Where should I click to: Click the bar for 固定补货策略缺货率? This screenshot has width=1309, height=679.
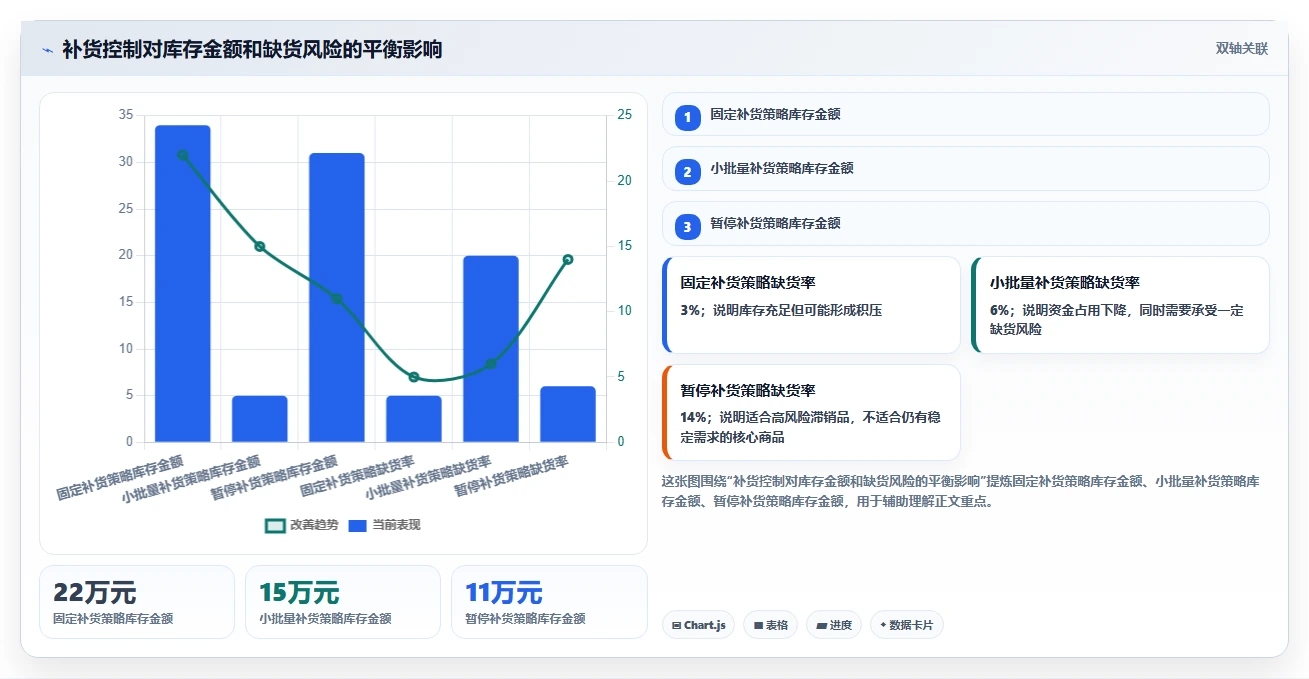(x=414, y=419)
